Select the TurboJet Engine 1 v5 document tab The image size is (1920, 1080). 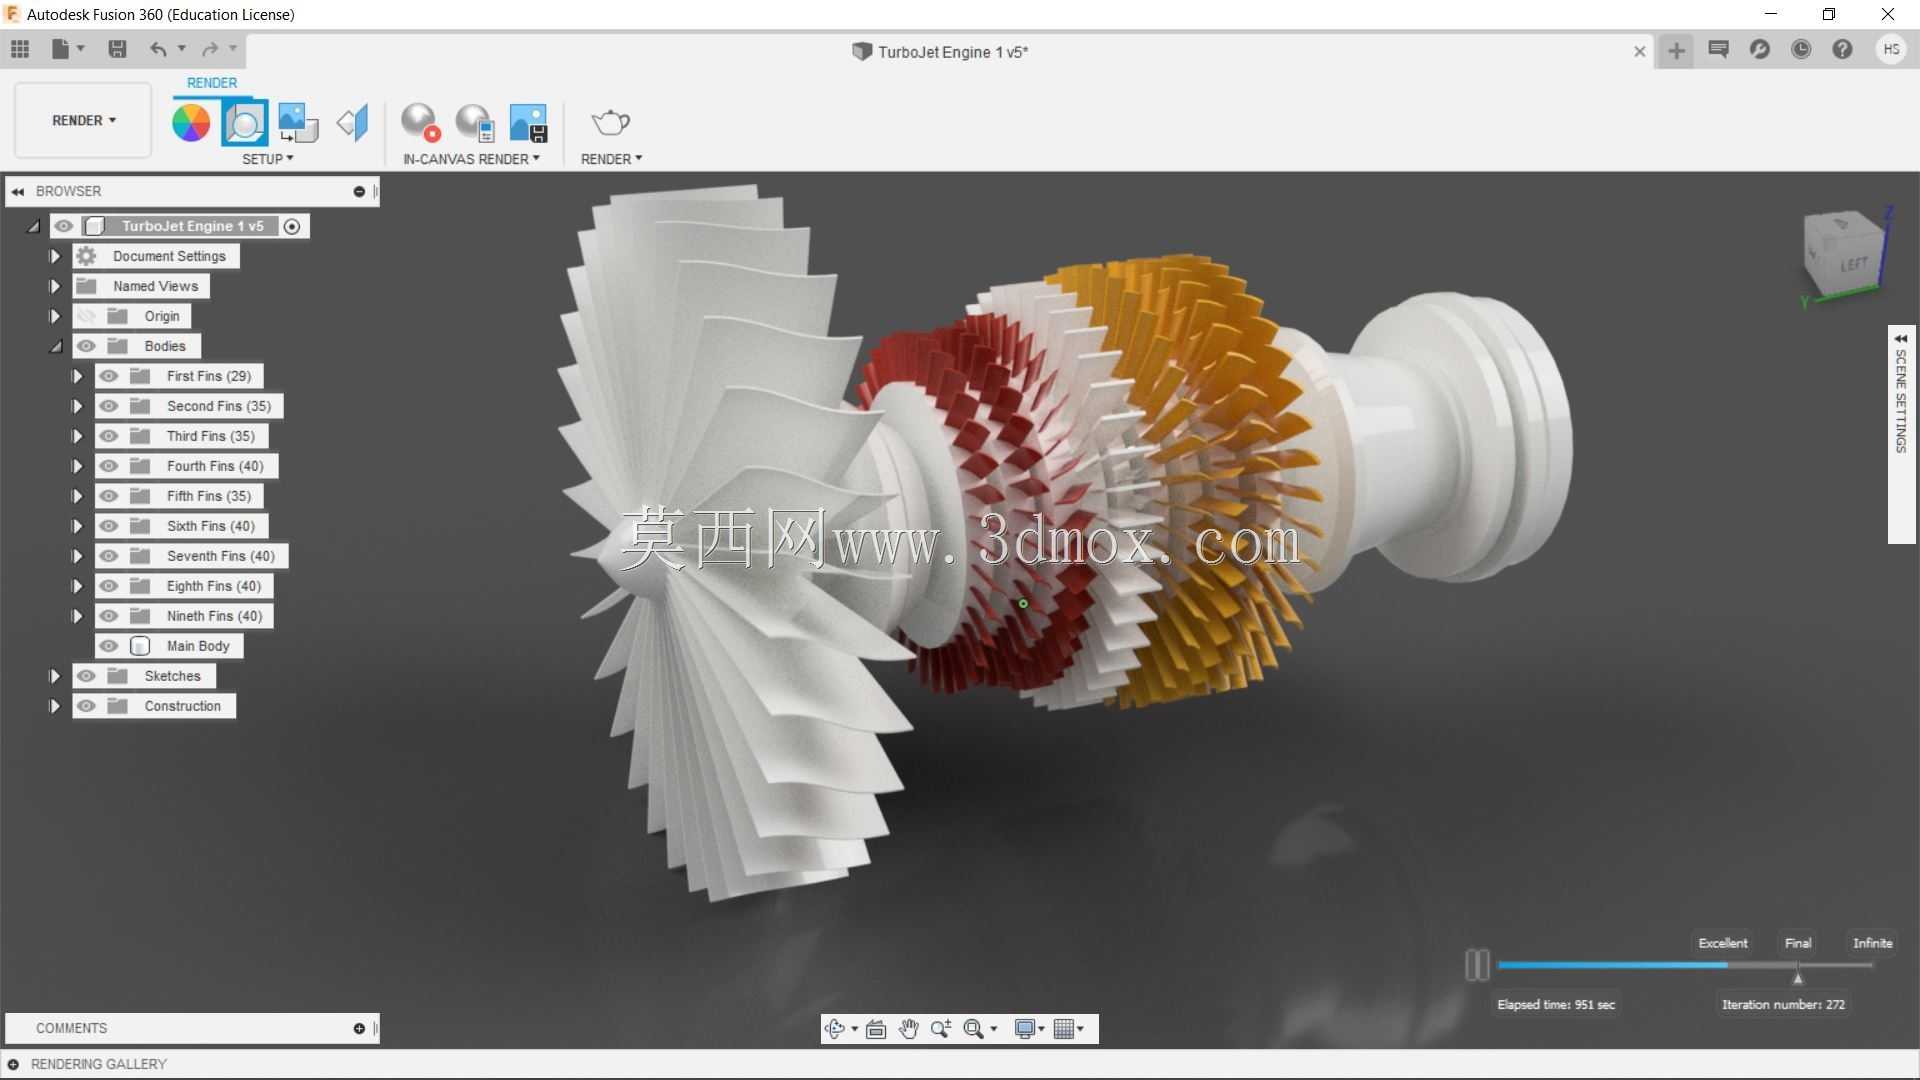pos(940,52)
